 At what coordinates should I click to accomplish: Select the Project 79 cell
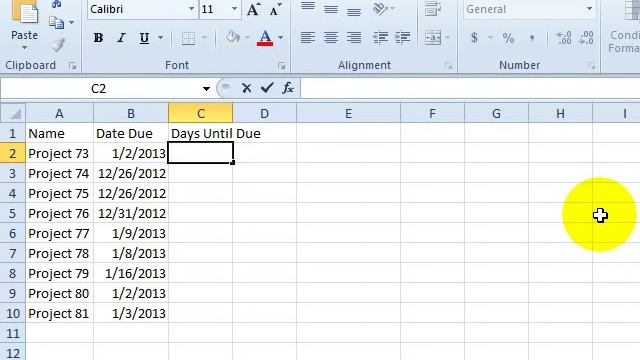point(60,273)
